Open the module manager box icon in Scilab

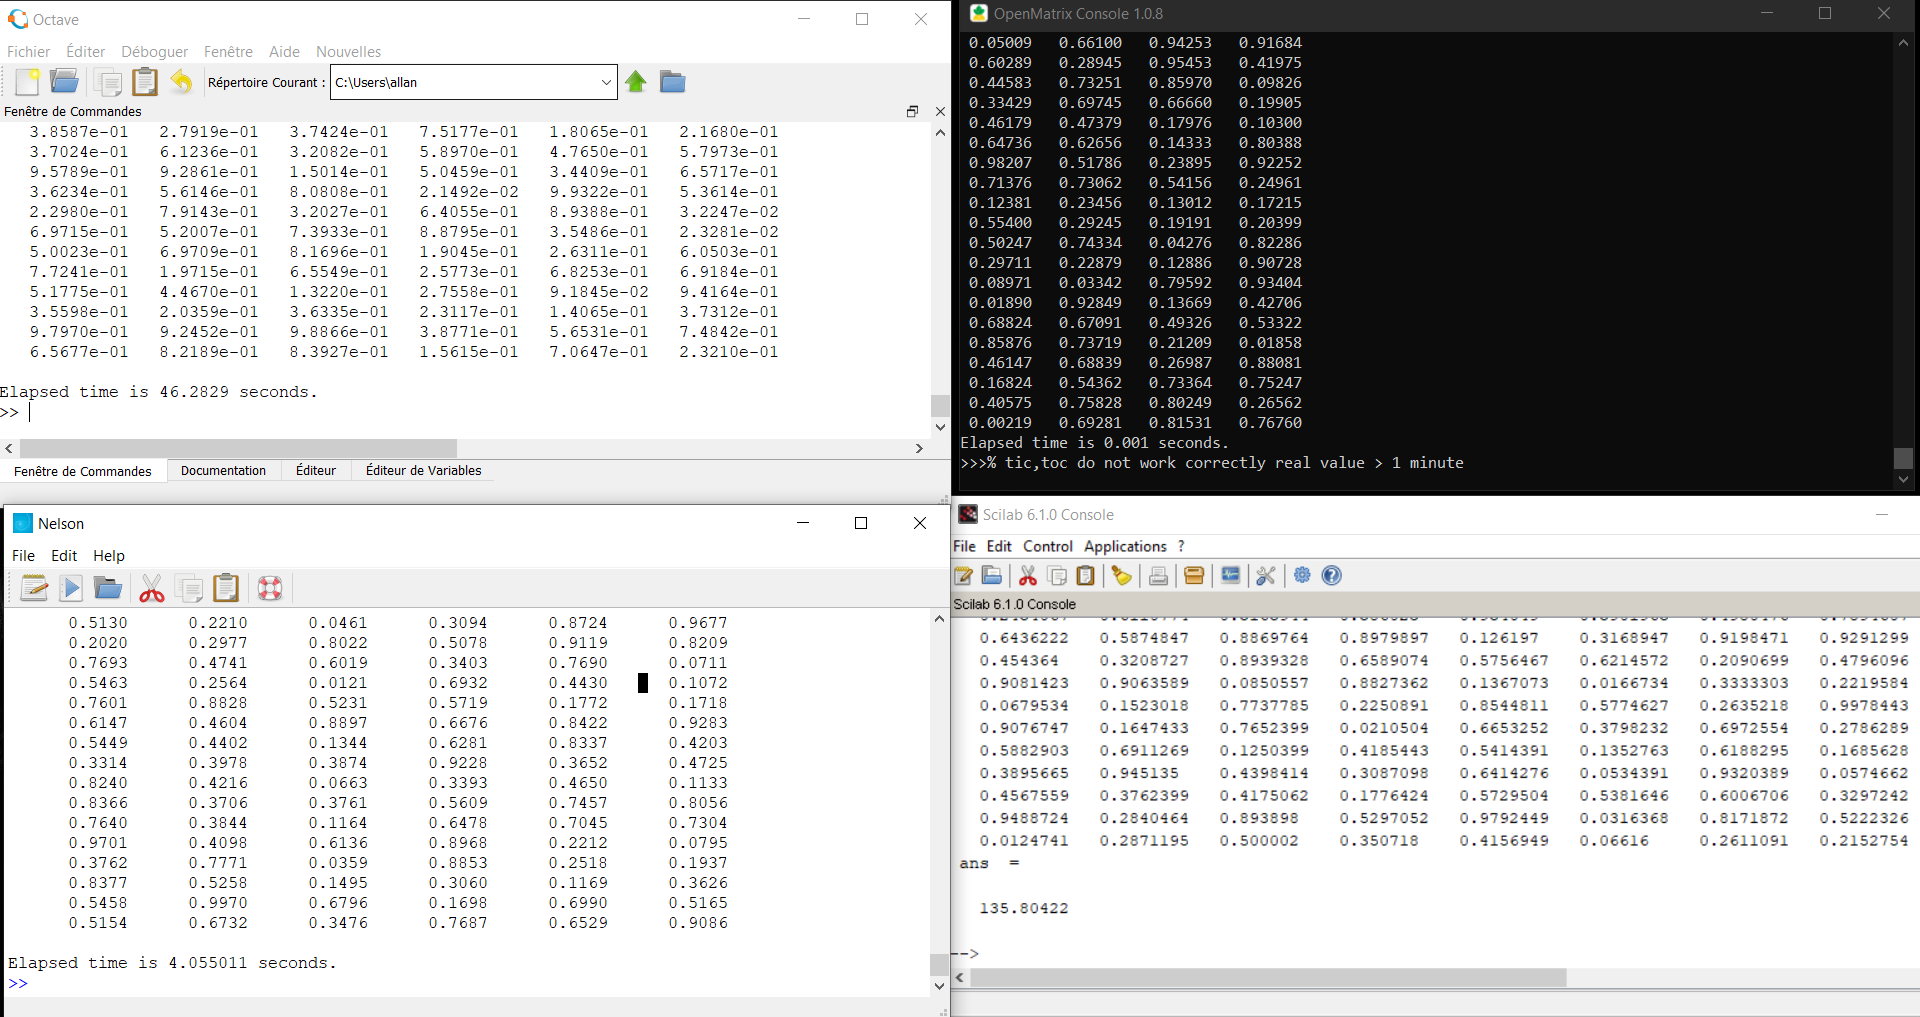point(1194,575)
